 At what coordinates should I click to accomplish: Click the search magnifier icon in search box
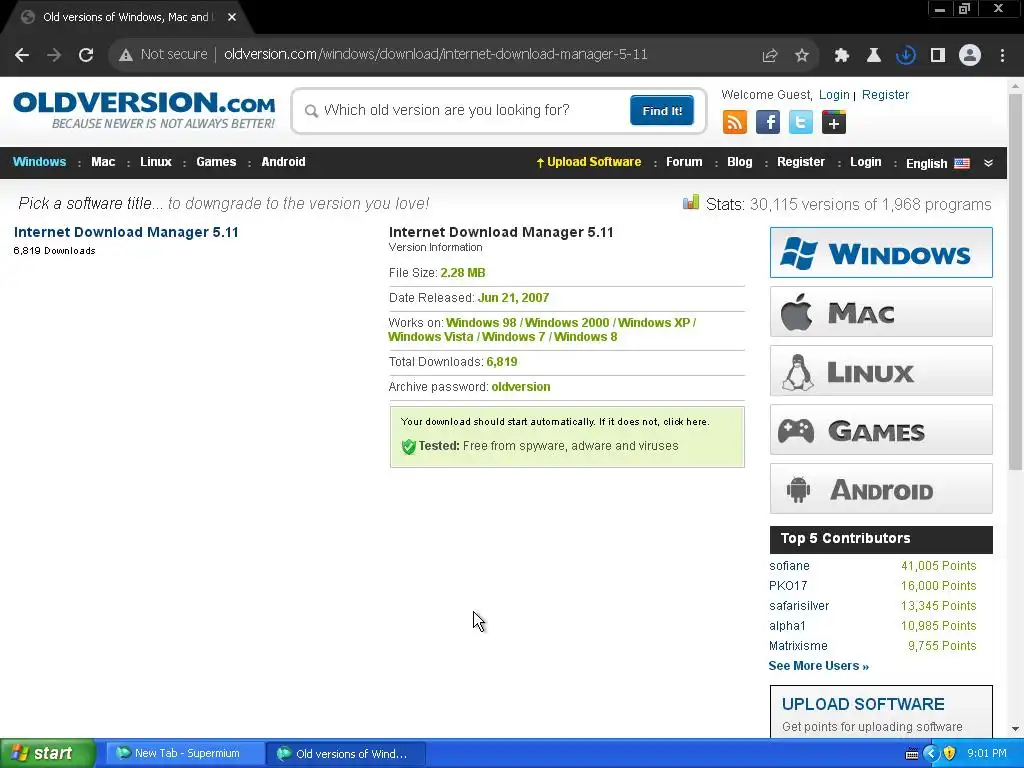click(x=312, y=111)
